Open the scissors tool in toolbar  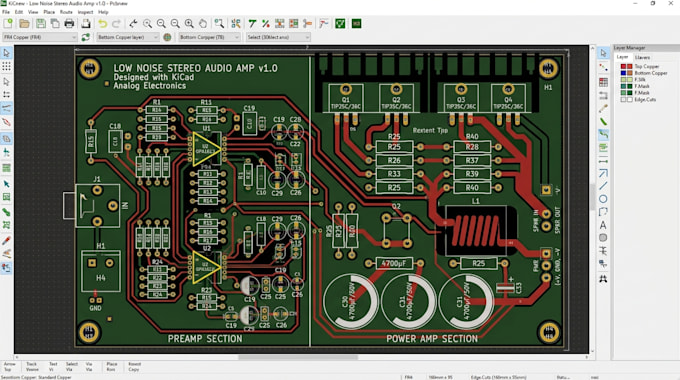click(307, 23)
